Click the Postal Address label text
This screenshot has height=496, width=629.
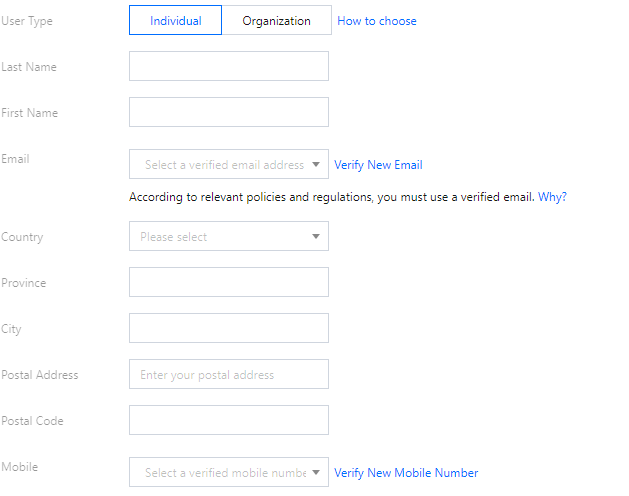pos(40,375)
